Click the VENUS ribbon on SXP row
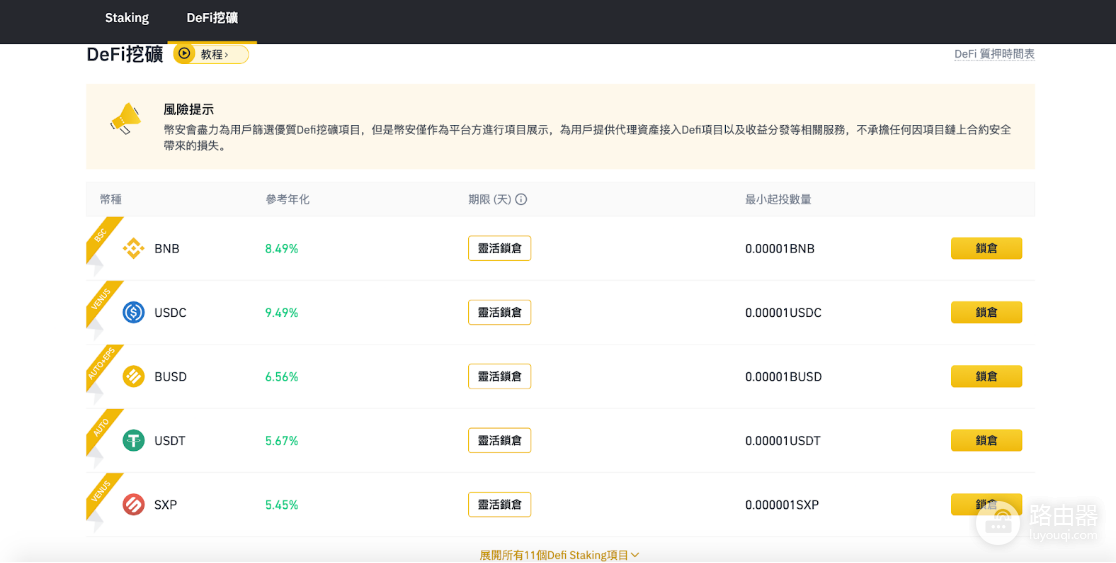The image size is (1116, 563). [102, 493]
